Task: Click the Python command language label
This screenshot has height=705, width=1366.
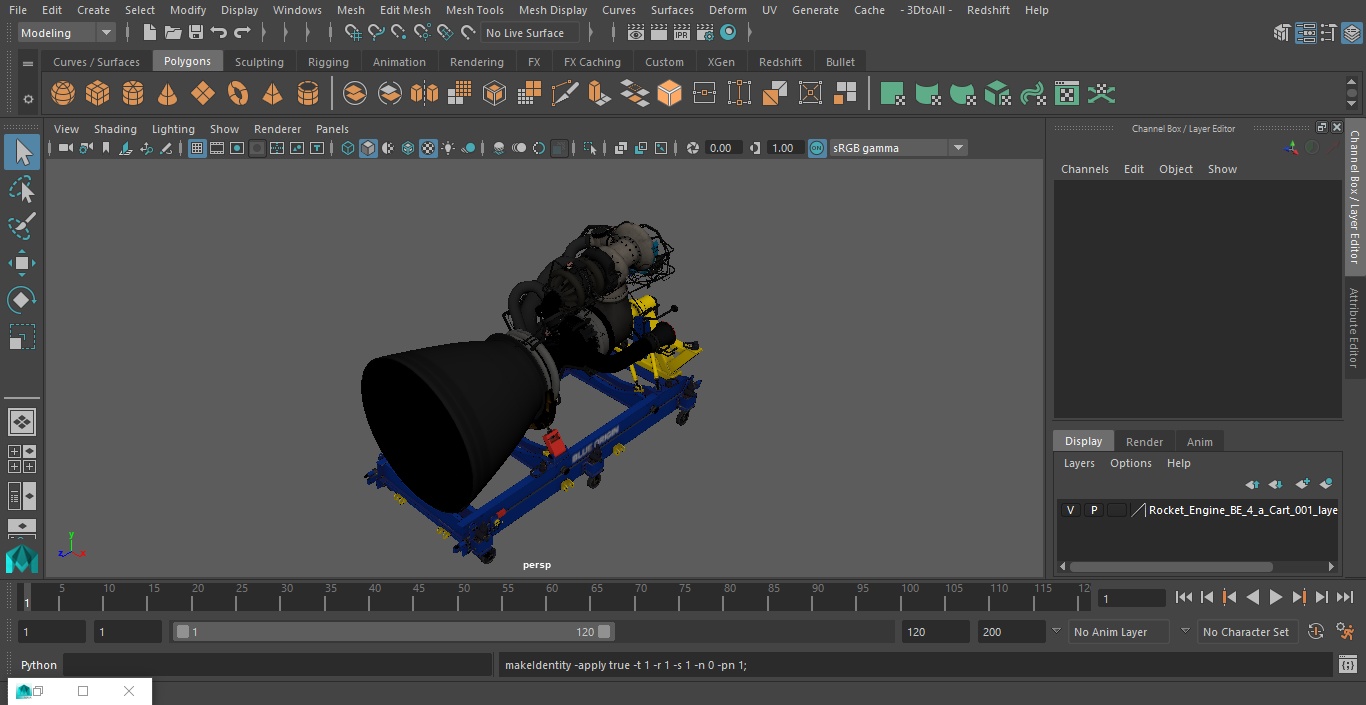Action: pyautogui.click(x=39, y=665)
